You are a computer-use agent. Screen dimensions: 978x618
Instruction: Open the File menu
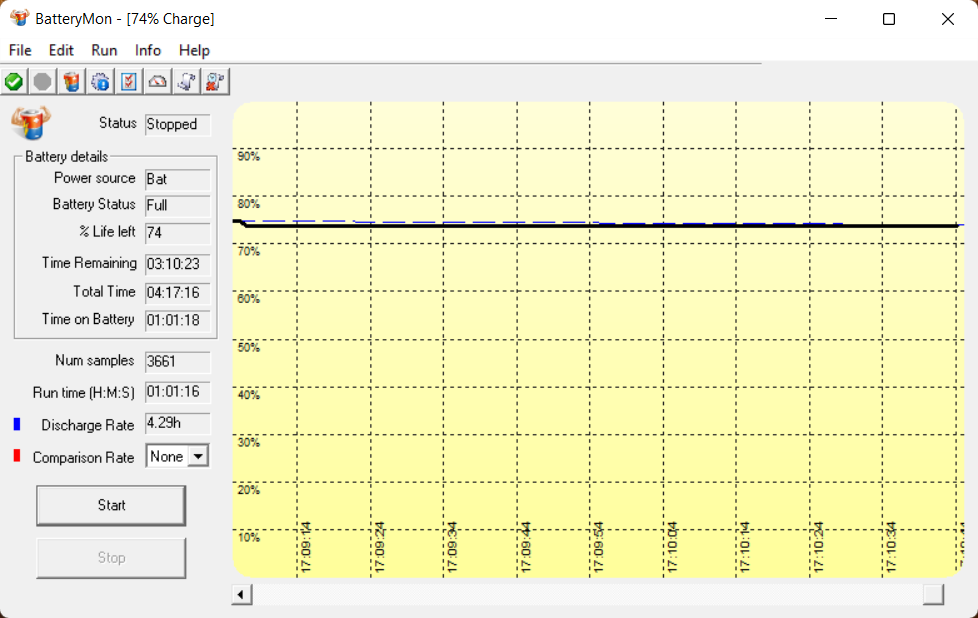[20, 51]
